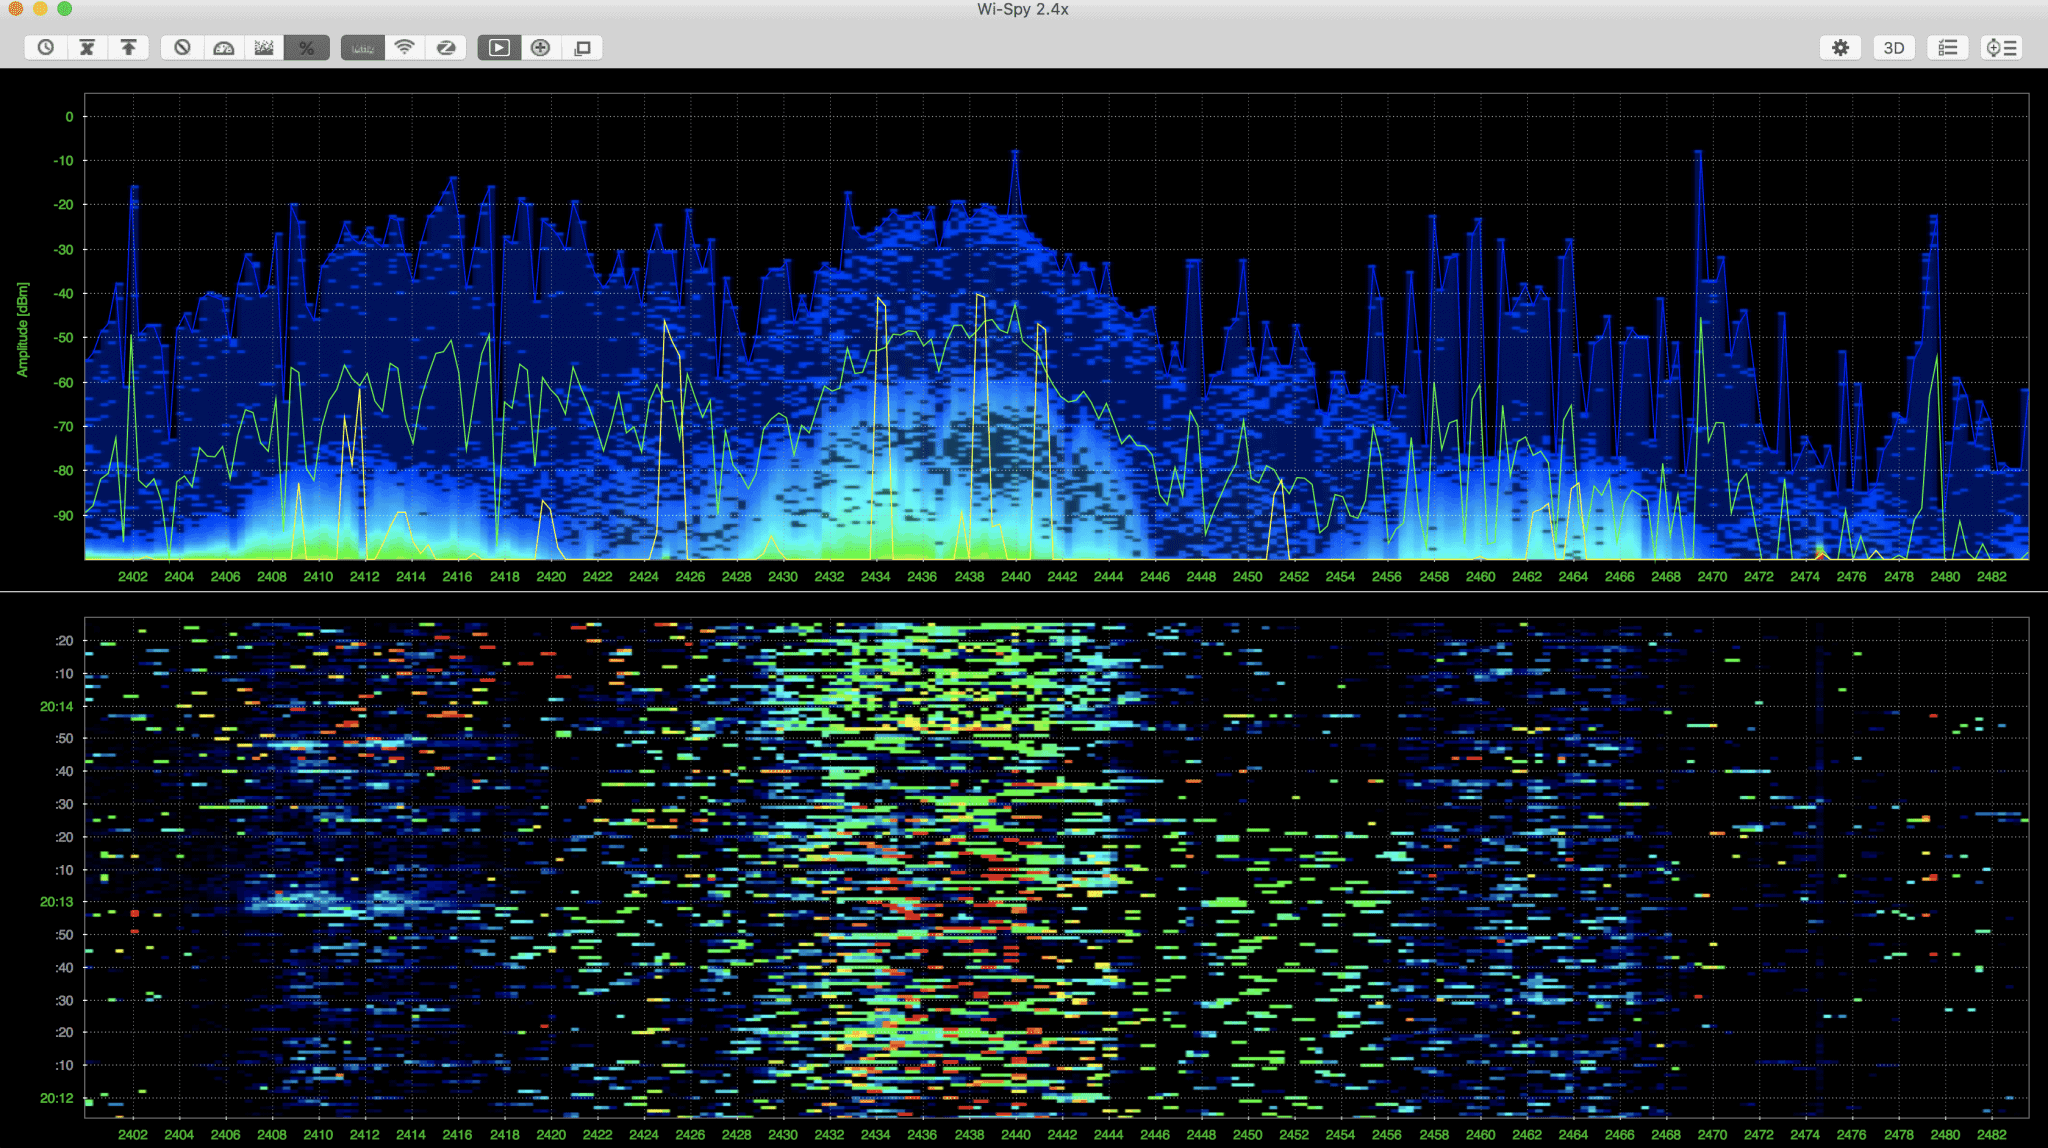Viewport: 2048px width, 1148px height.
Task: Select the gauge amplitude icon
Action: pyautogui.click(x=223, y=47)
